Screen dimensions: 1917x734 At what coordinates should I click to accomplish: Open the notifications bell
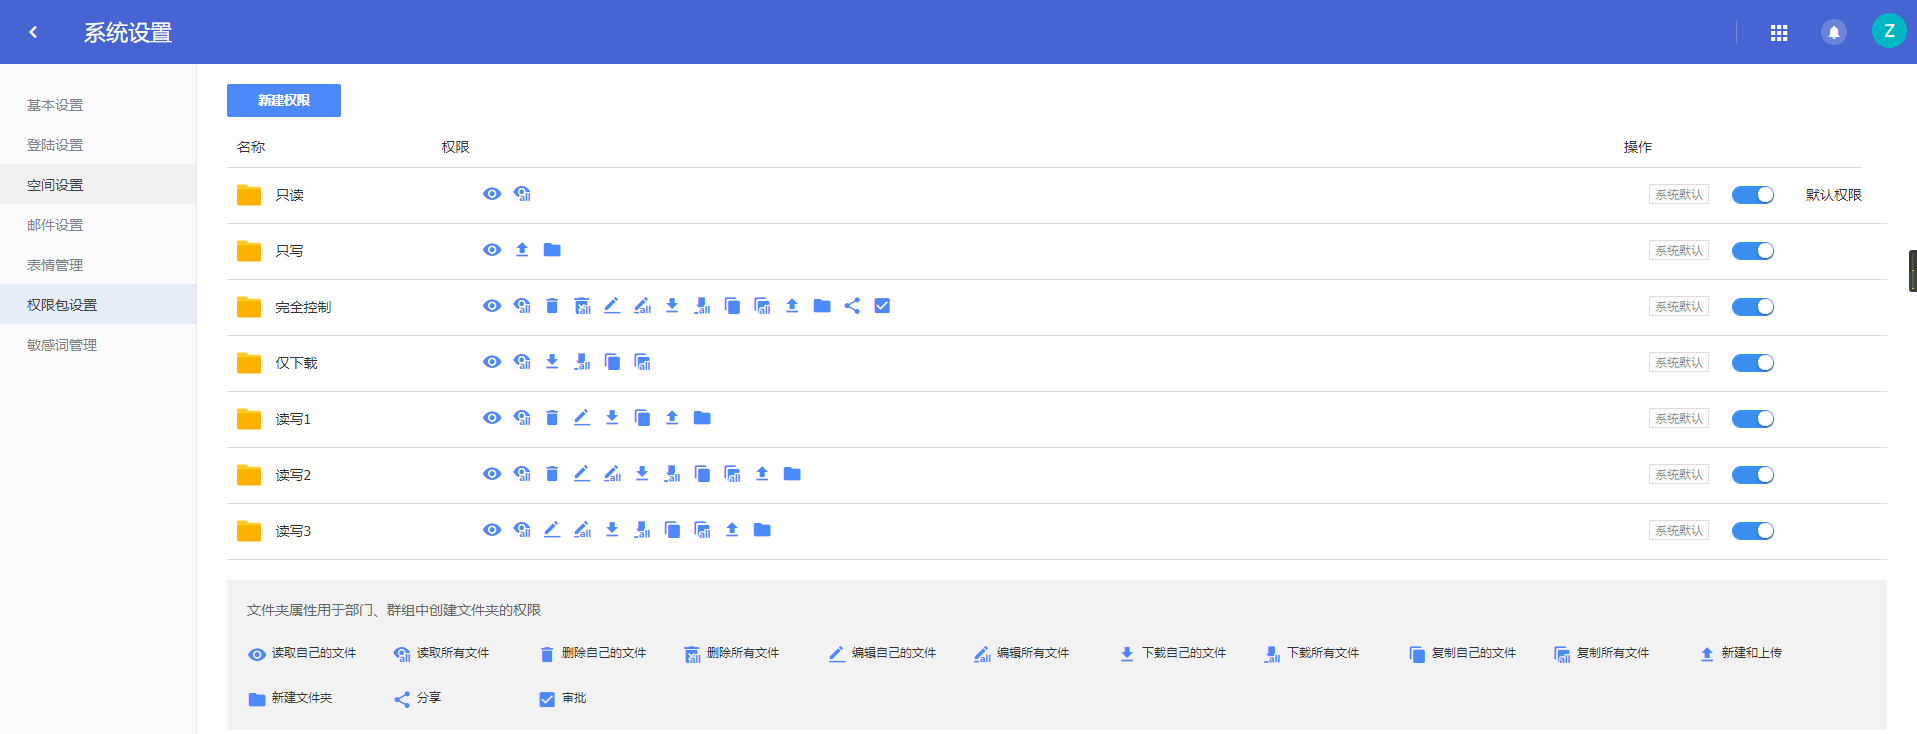(1834, 33)
